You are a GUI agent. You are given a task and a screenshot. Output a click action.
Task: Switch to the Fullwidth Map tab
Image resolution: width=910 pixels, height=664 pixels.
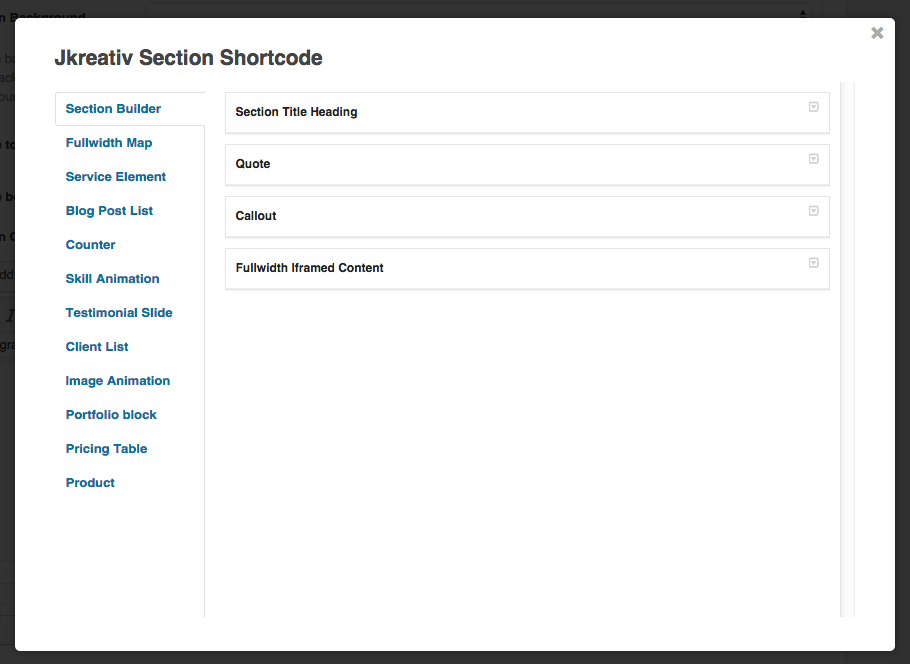109,142
